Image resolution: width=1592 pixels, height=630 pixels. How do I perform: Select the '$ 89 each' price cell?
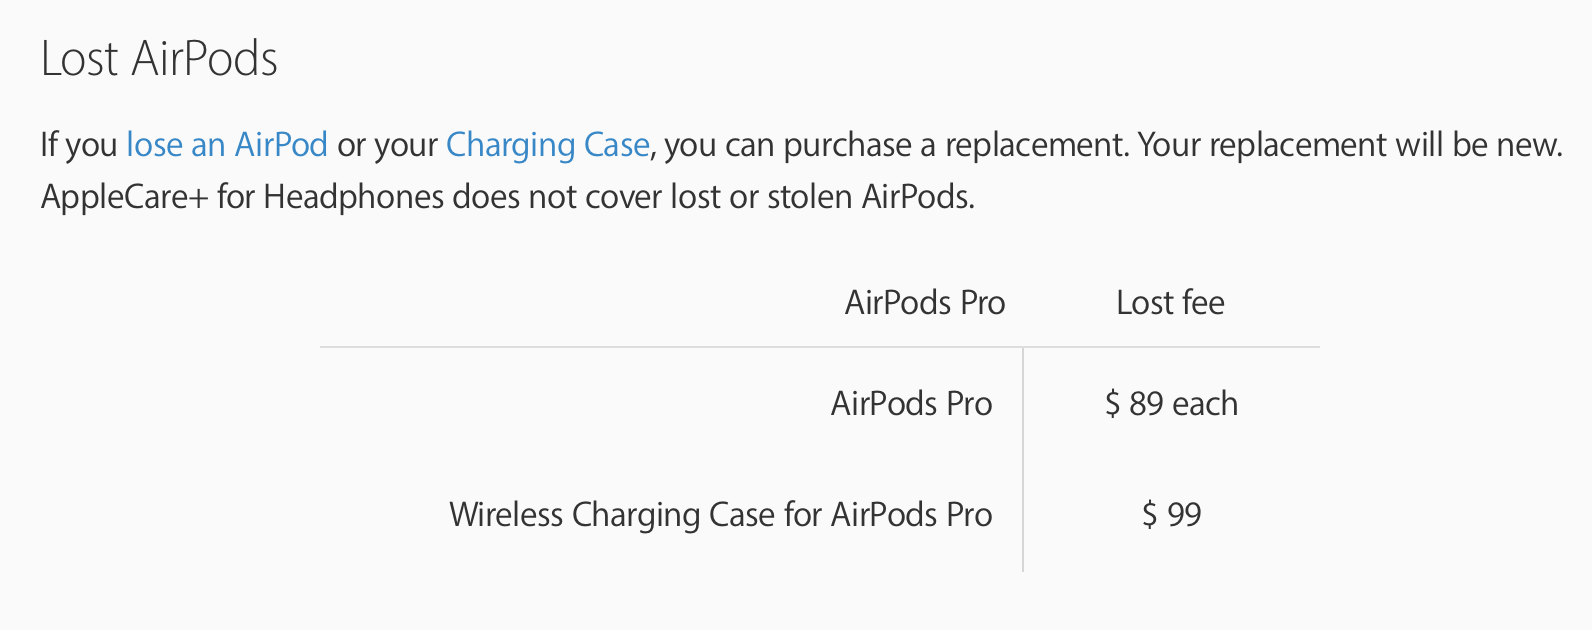point(1171,404)
